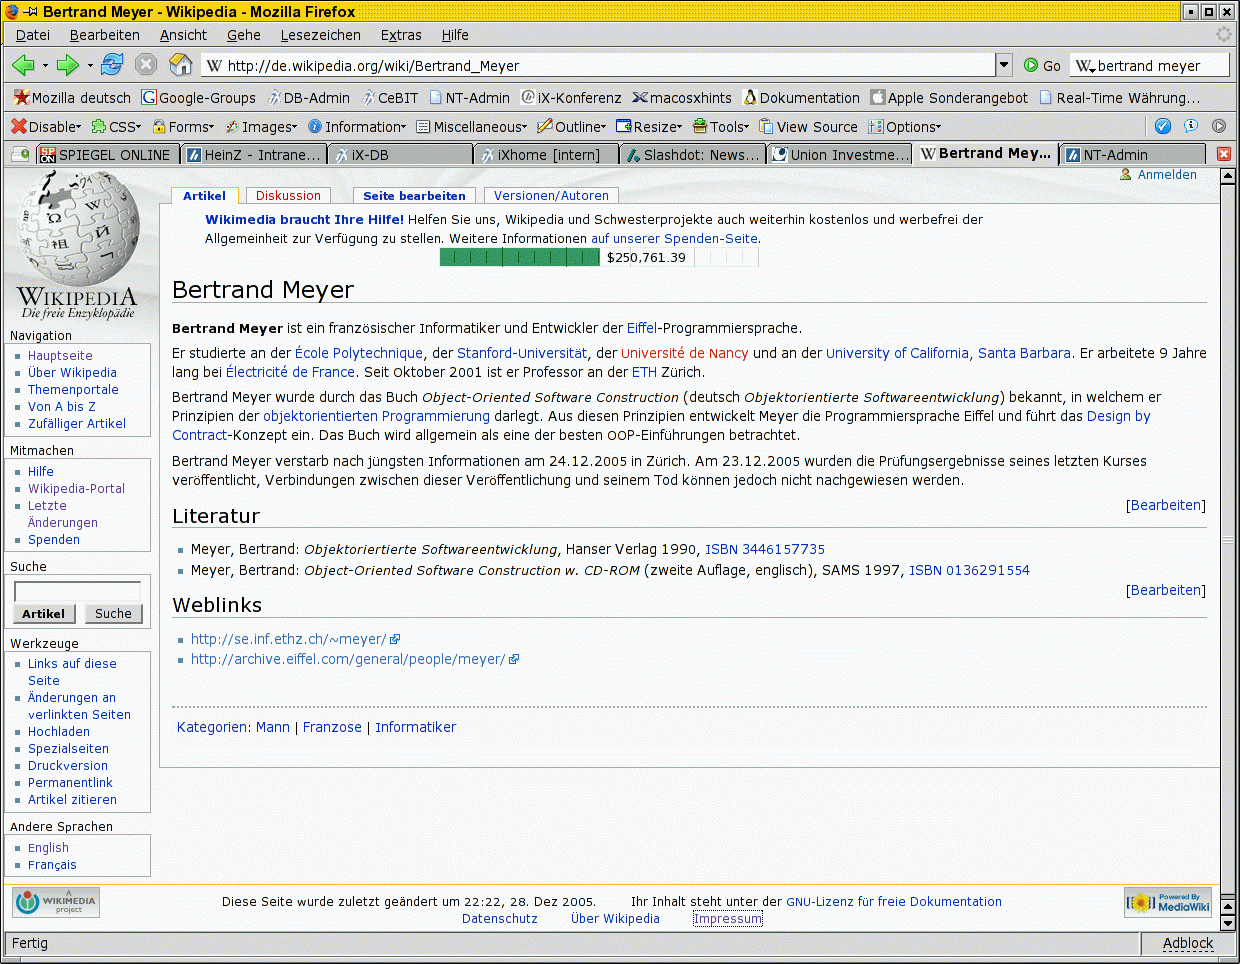Click the donation progress bar
Viewport: 1240px width, 964px height.
tap(599, 257)
